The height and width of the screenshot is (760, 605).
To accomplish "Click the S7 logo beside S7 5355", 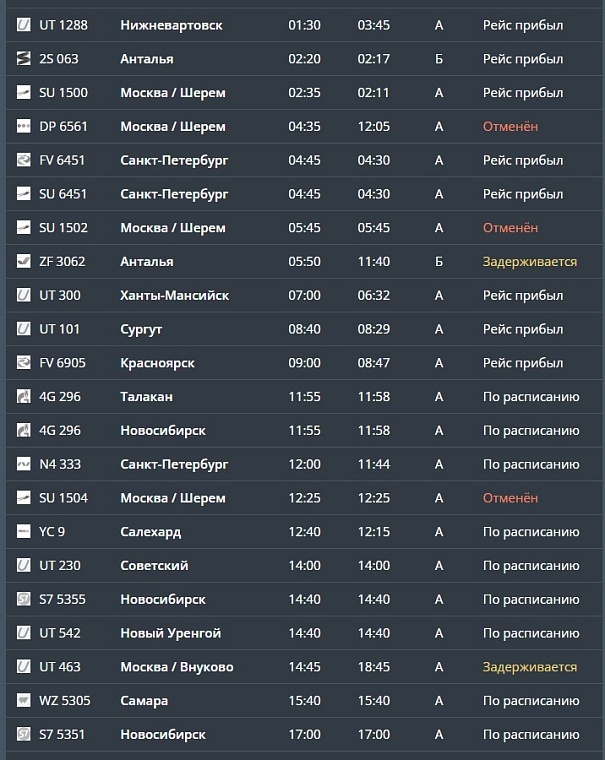I will 23,599.
